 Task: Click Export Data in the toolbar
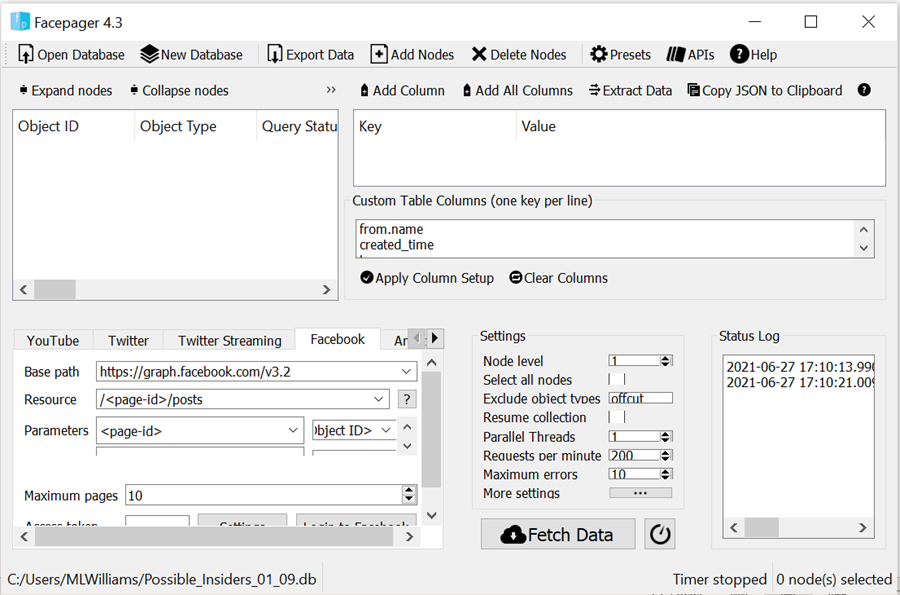[311, 55]
